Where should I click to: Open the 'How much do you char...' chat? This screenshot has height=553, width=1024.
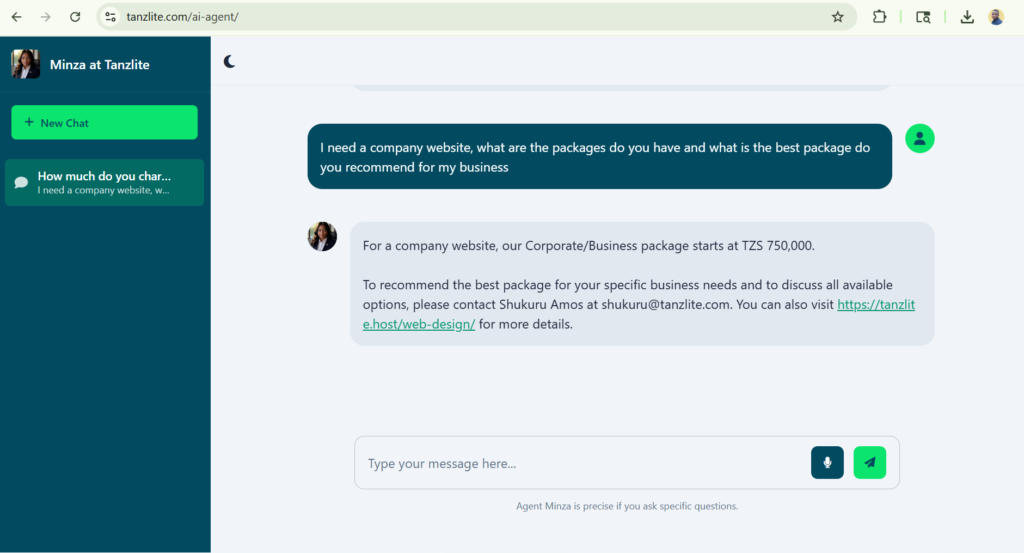coord(104,182)
